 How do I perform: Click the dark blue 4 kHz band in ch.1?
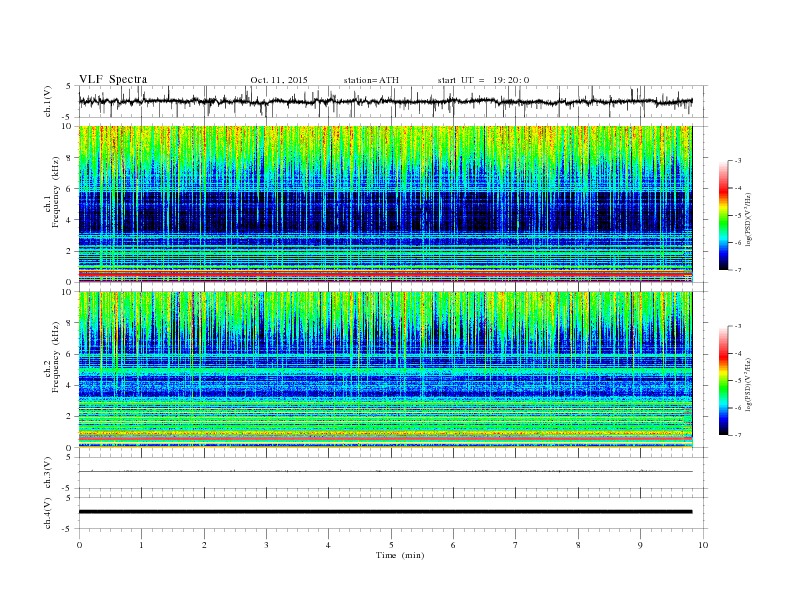point(385,212)
